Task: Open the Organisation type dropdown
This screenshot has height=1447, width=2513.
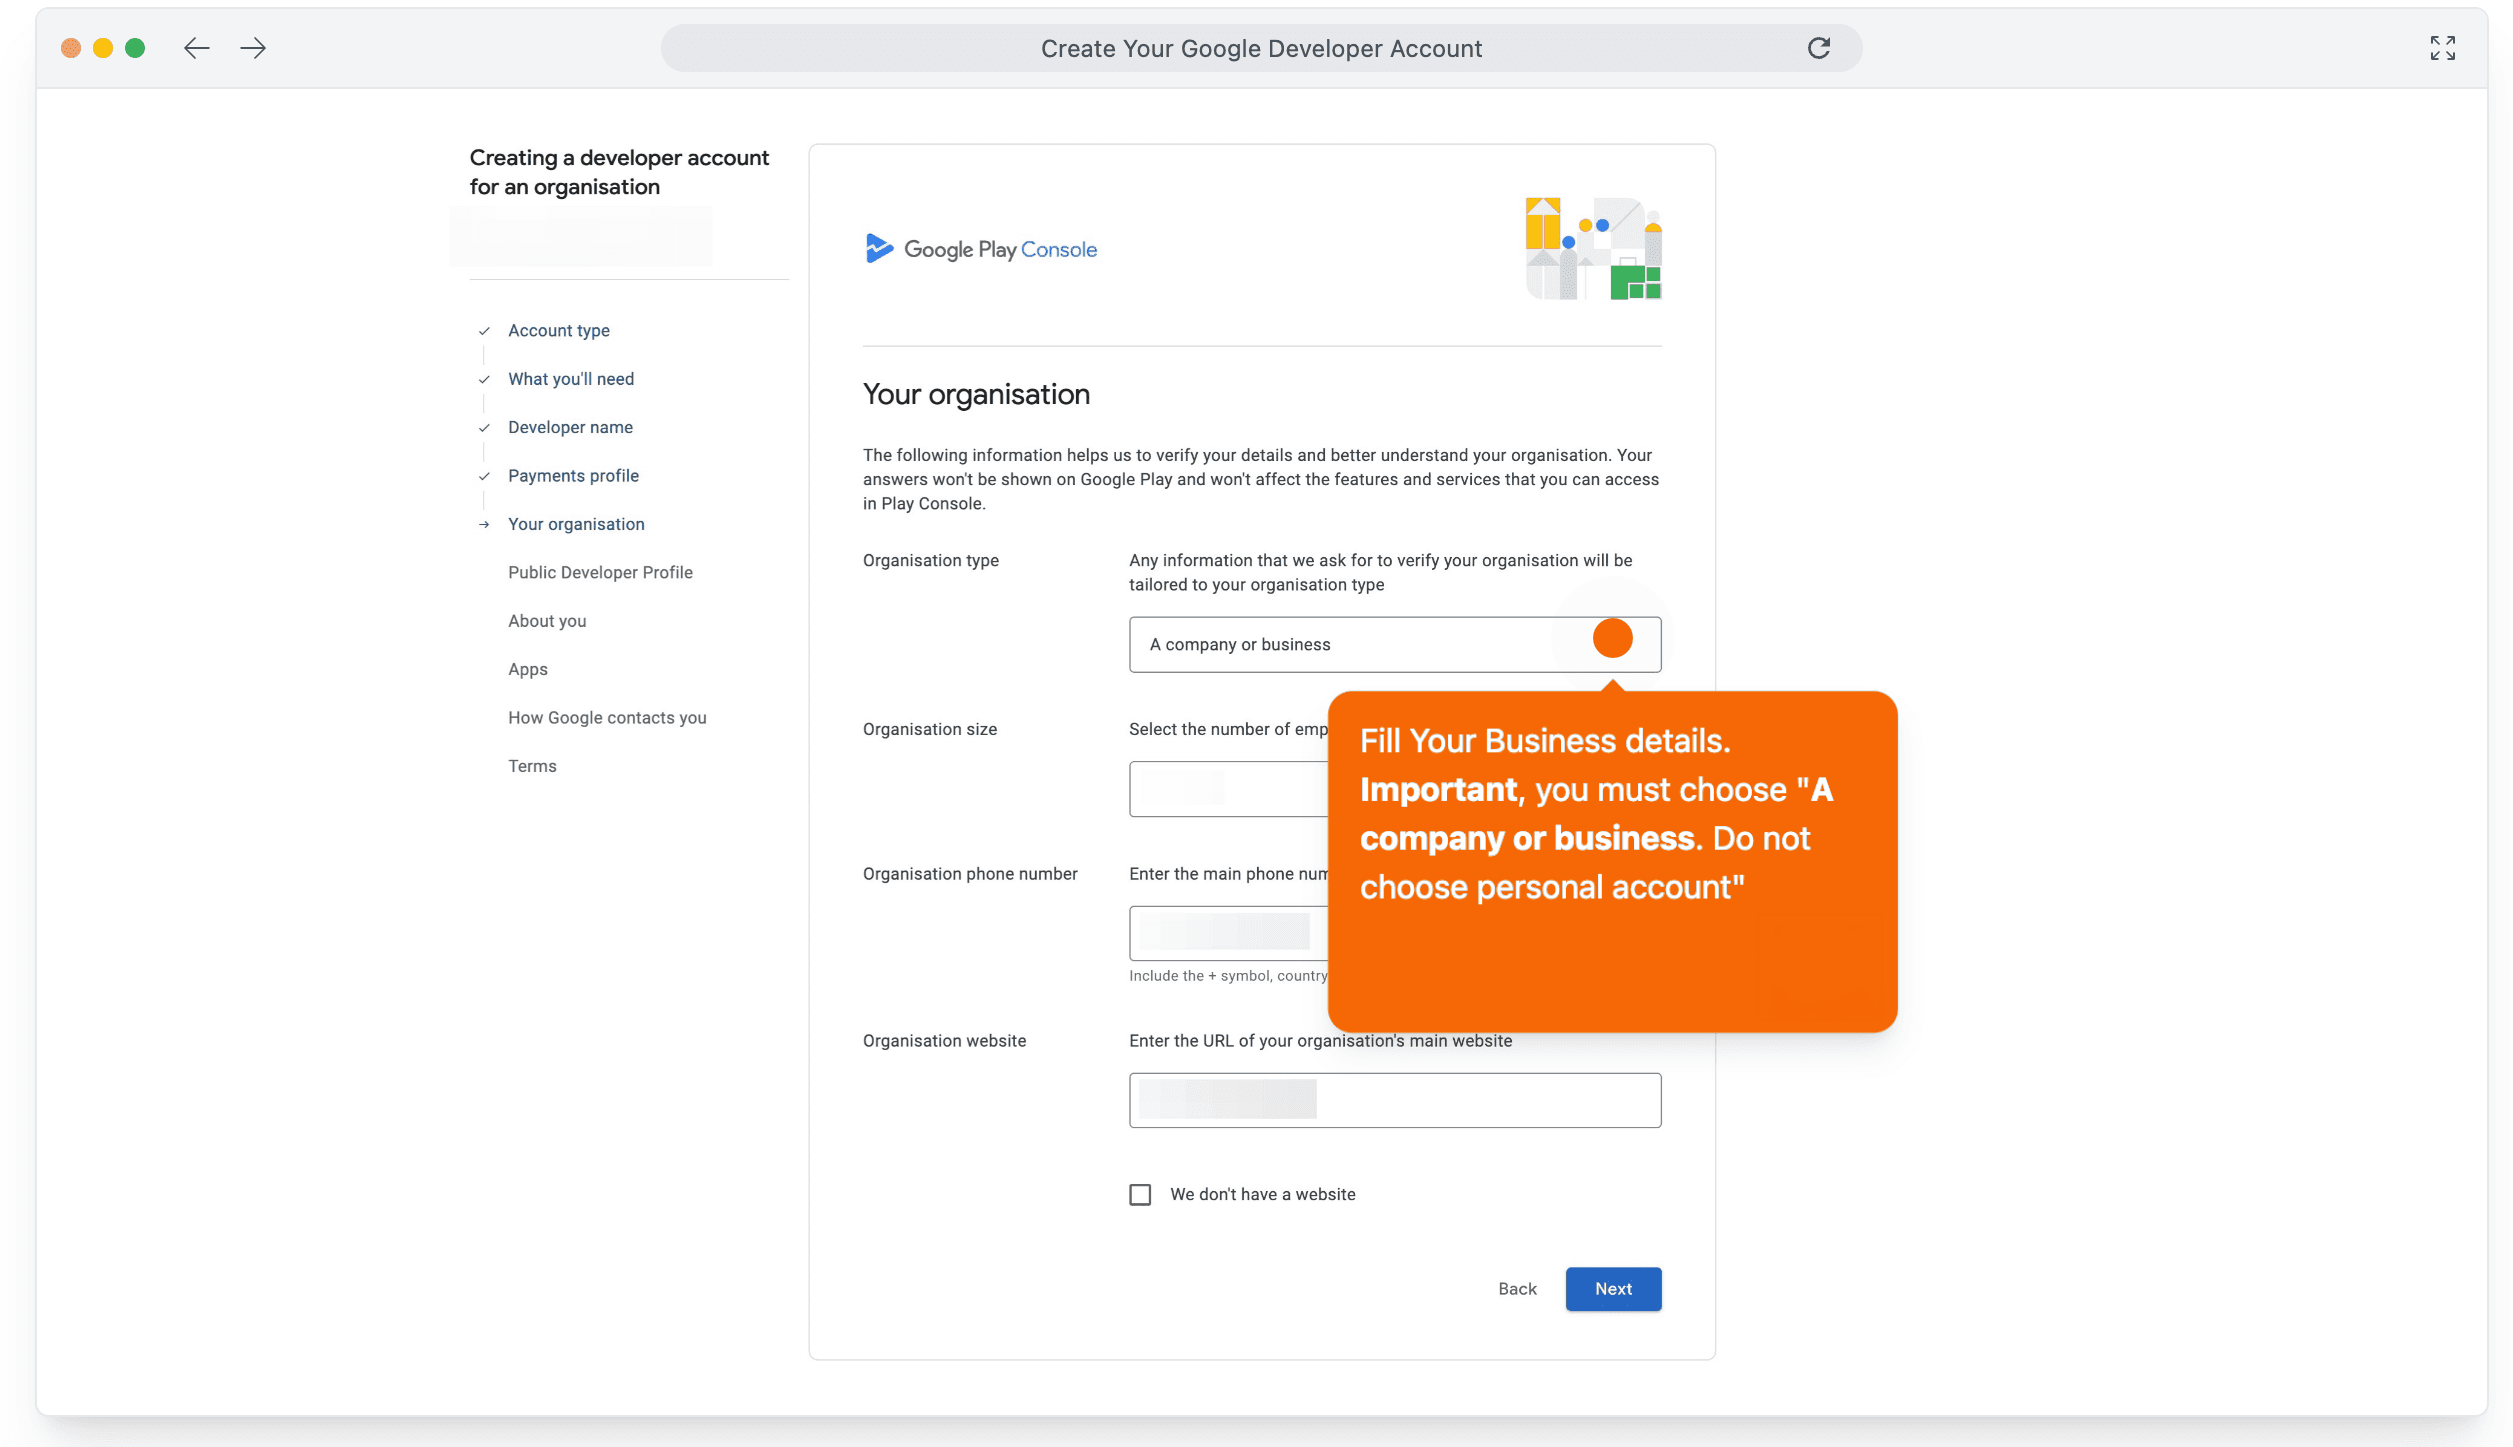Action: 1360,645
